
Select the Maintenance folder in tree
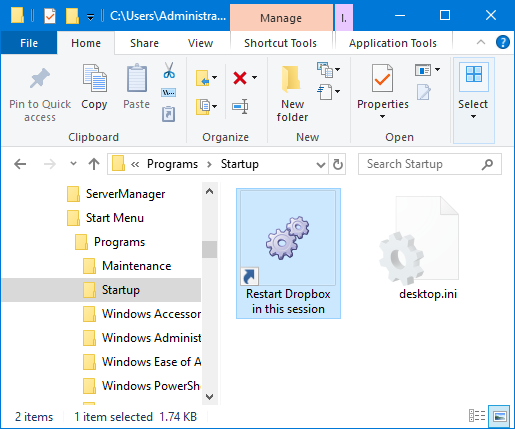click(136, 266)
